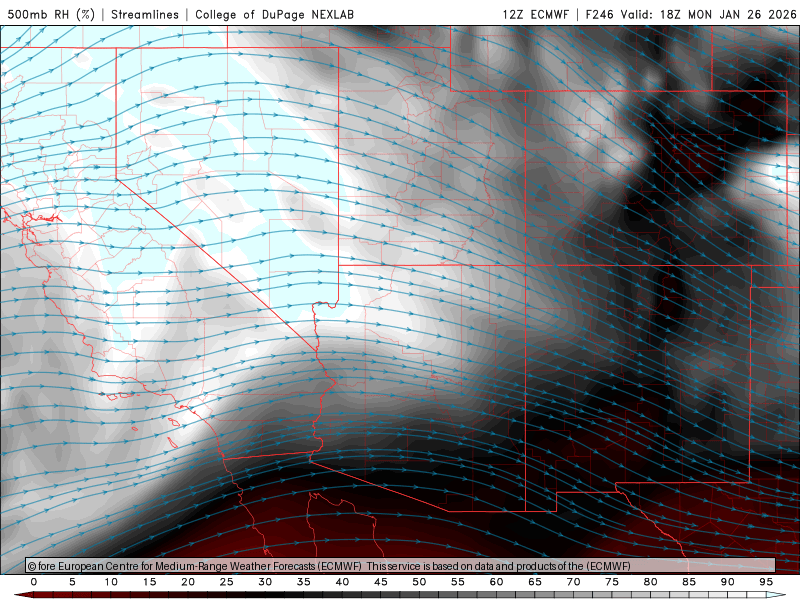
Task: Click the colorbar label "70"
Action: coord(573,582)
